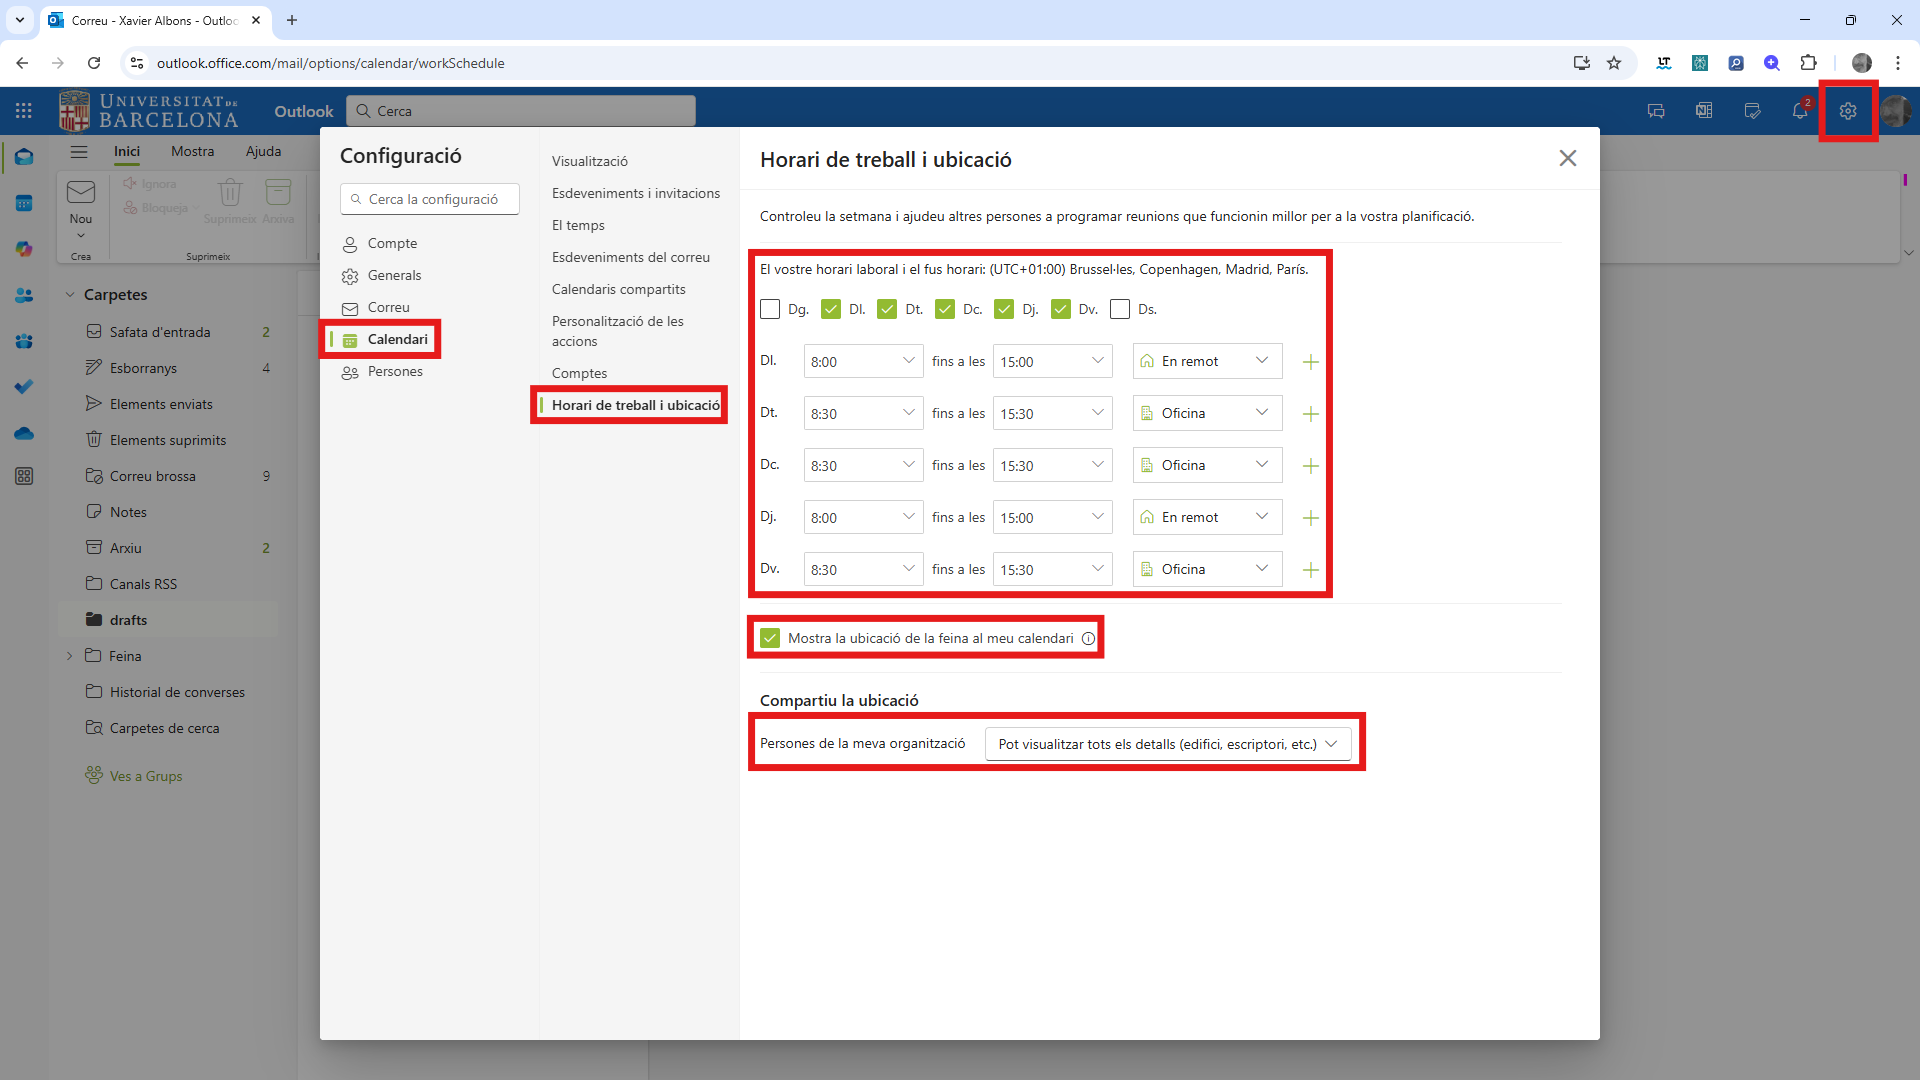Expand the location sharing details dropdown
Screen dimensions: 1920x1080
(x=1167, y=744)
